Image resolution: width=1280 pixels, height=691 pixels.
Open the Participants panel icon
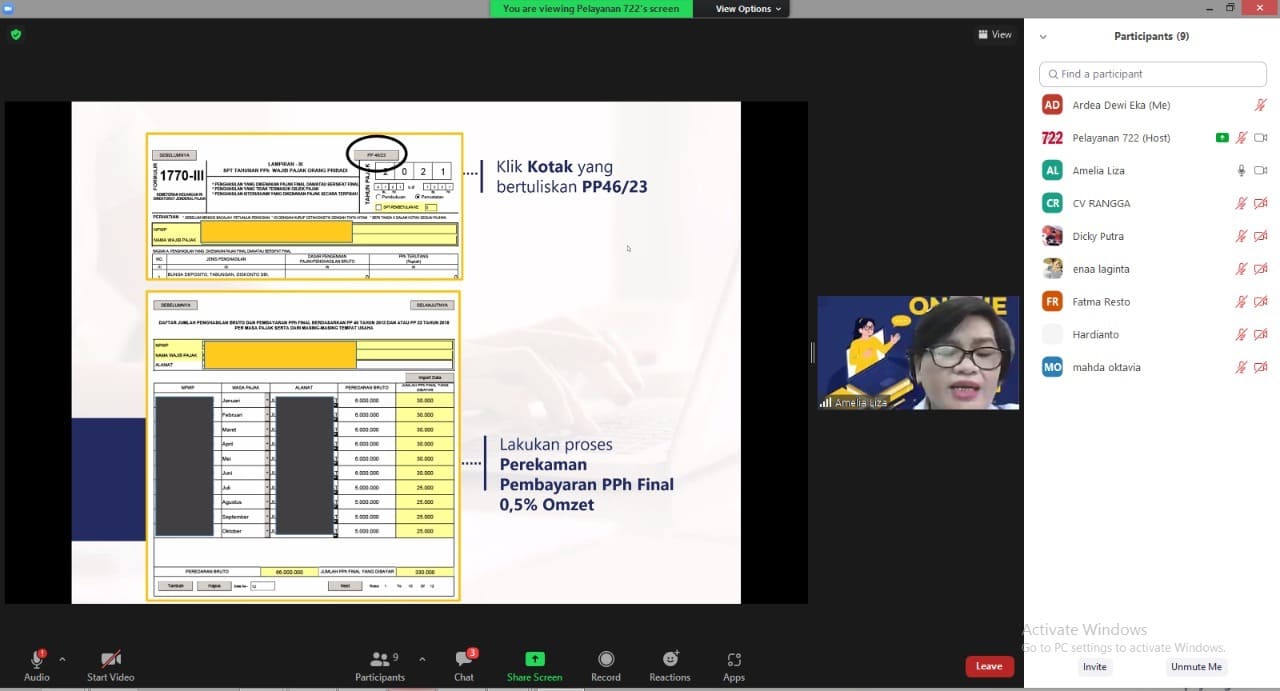pyautogui.click(x=379, y=660)
